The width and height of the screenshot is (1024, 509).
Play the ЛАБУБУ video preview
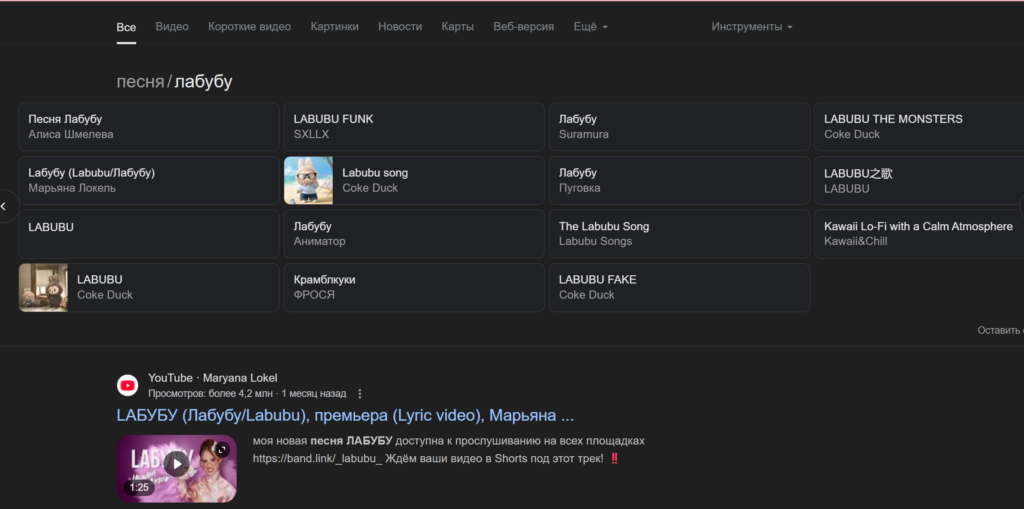click(176, 465)
